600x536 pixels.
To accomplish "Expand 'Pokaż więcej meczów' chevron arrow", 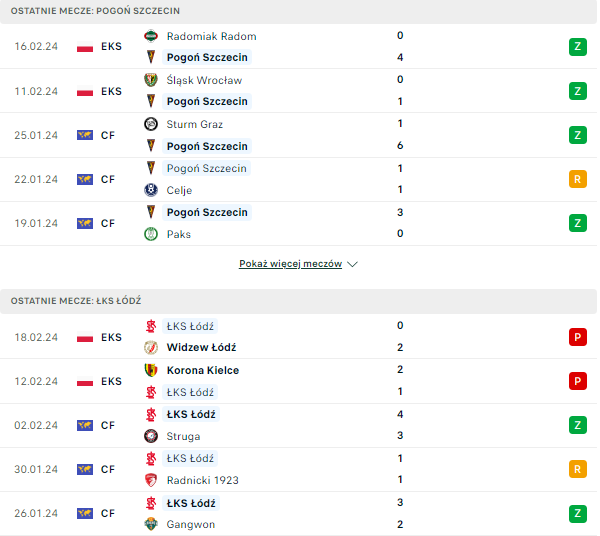I will 352,264.
